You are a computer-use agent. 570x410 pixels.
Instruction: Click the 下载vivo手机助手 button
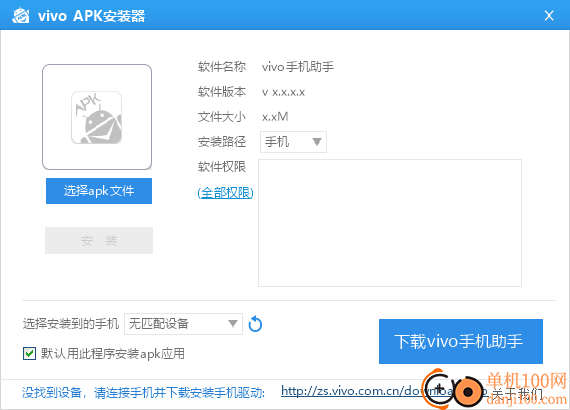(x=461, y=341)
